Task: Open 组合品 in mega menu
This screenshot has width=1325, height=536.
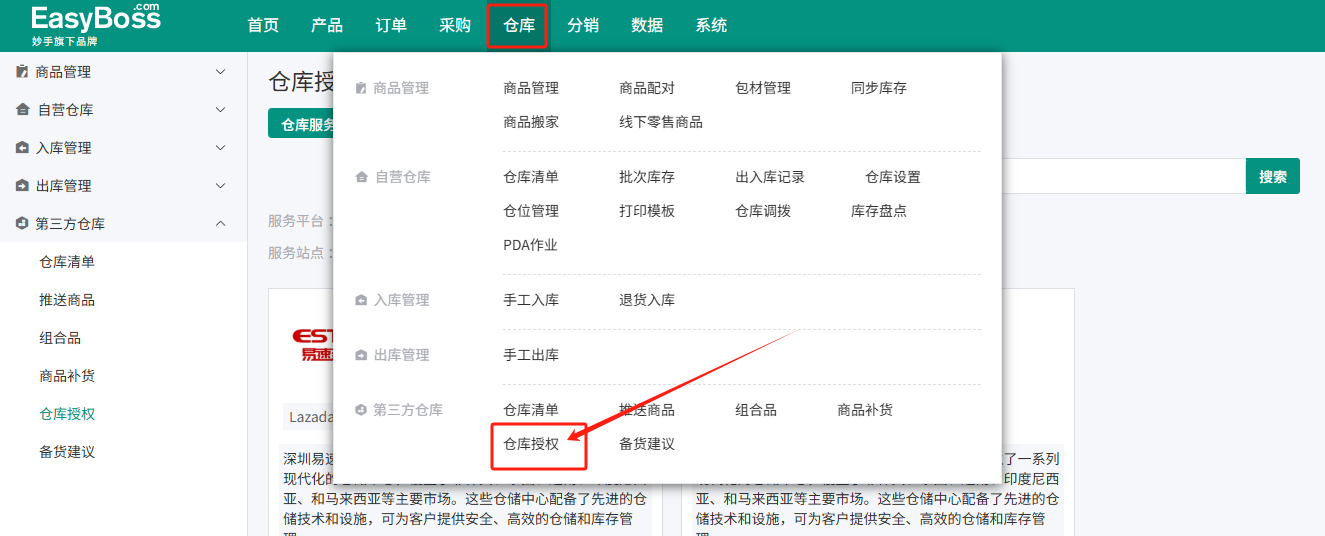Action: pos(756,410)
